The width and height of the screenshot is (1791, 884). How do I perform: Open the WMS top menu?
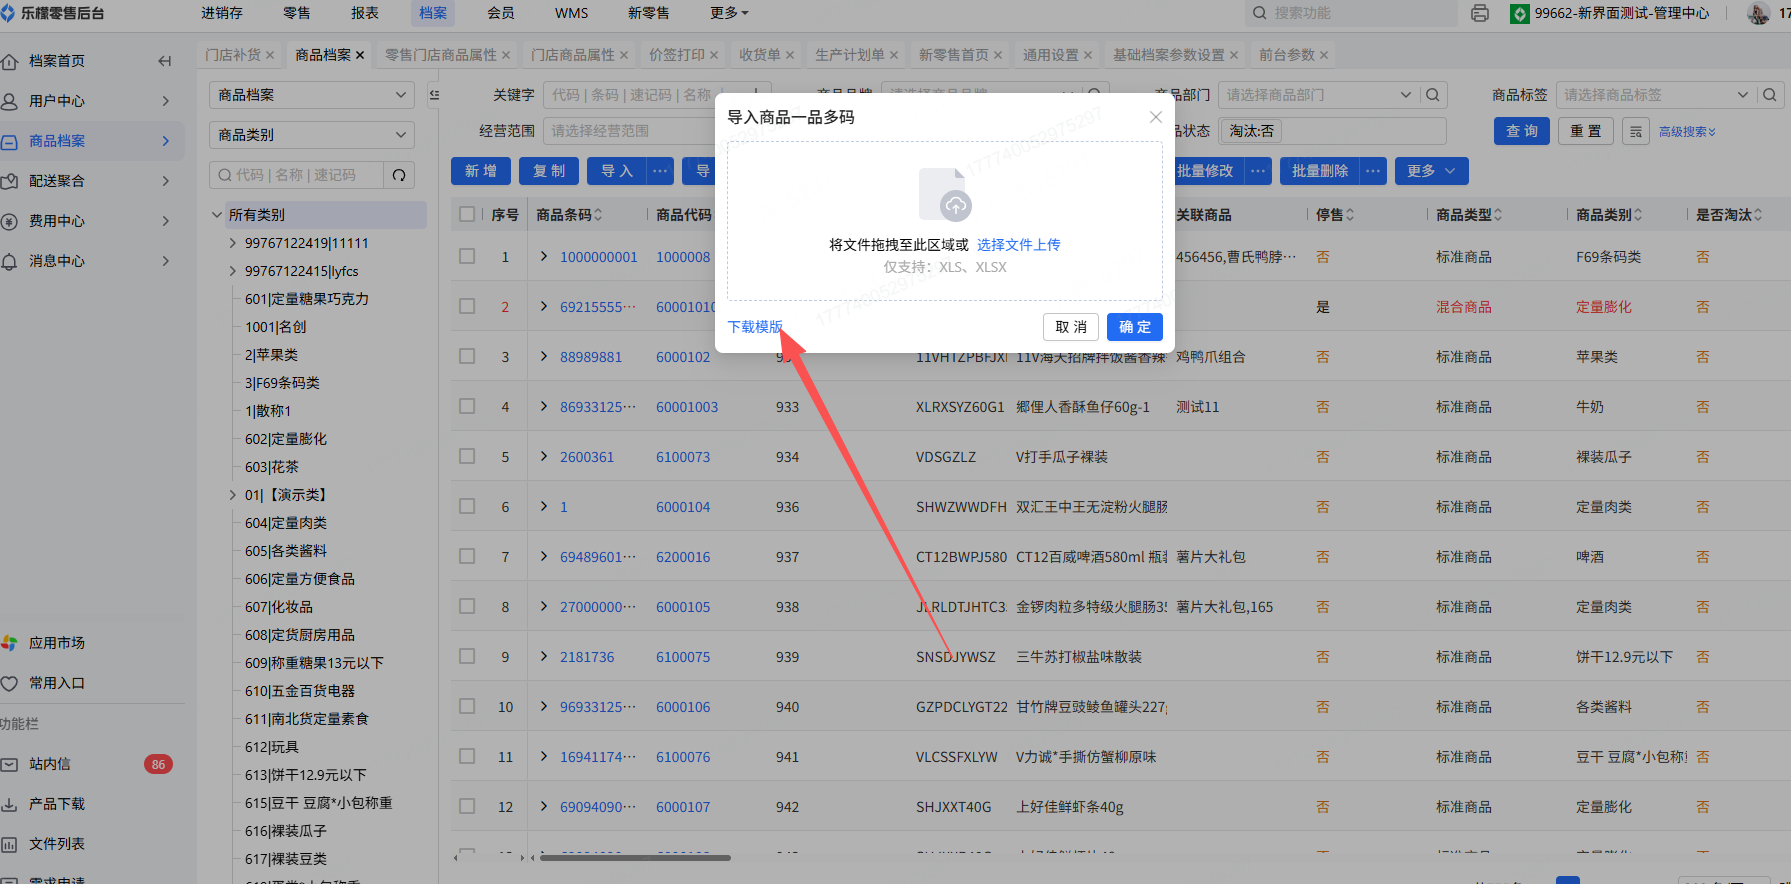click(x=572, y=13)
